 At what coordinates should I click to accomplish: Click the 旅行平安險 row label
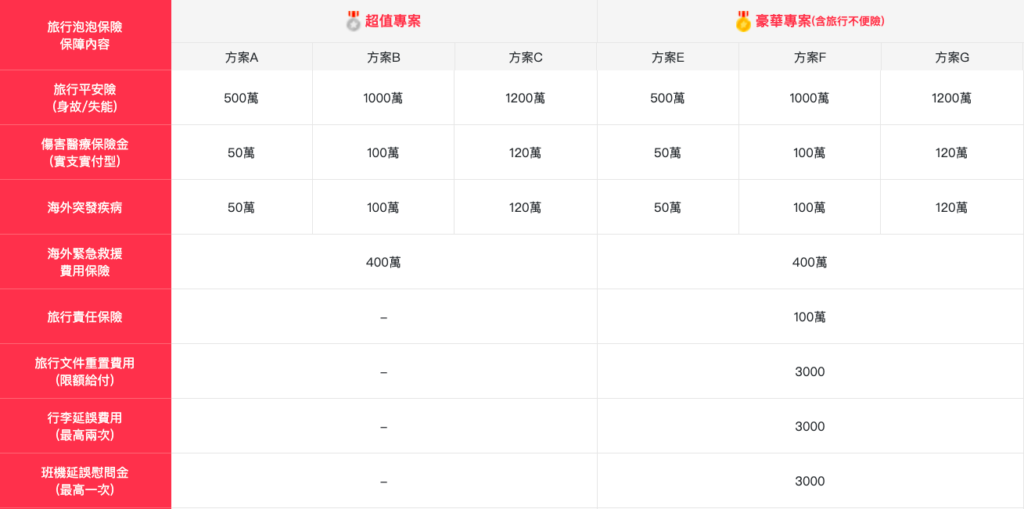pyautogui.click(x=85, y=98)
